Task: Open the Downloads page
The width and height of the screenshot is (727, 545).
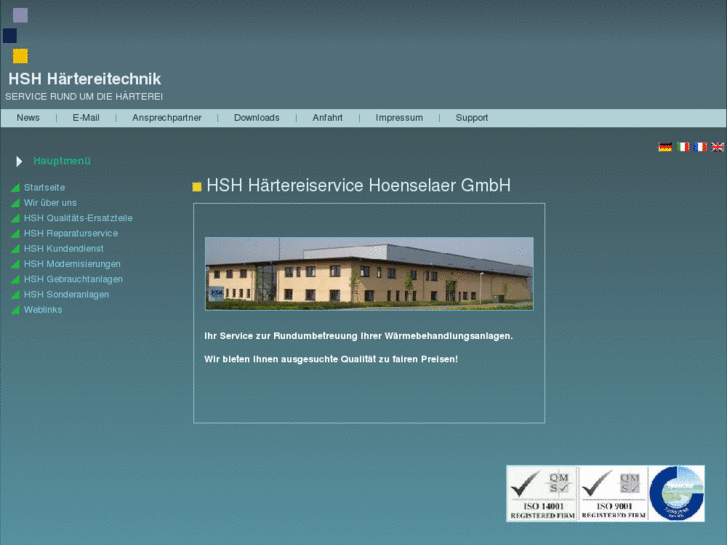Action: point(256,118)
